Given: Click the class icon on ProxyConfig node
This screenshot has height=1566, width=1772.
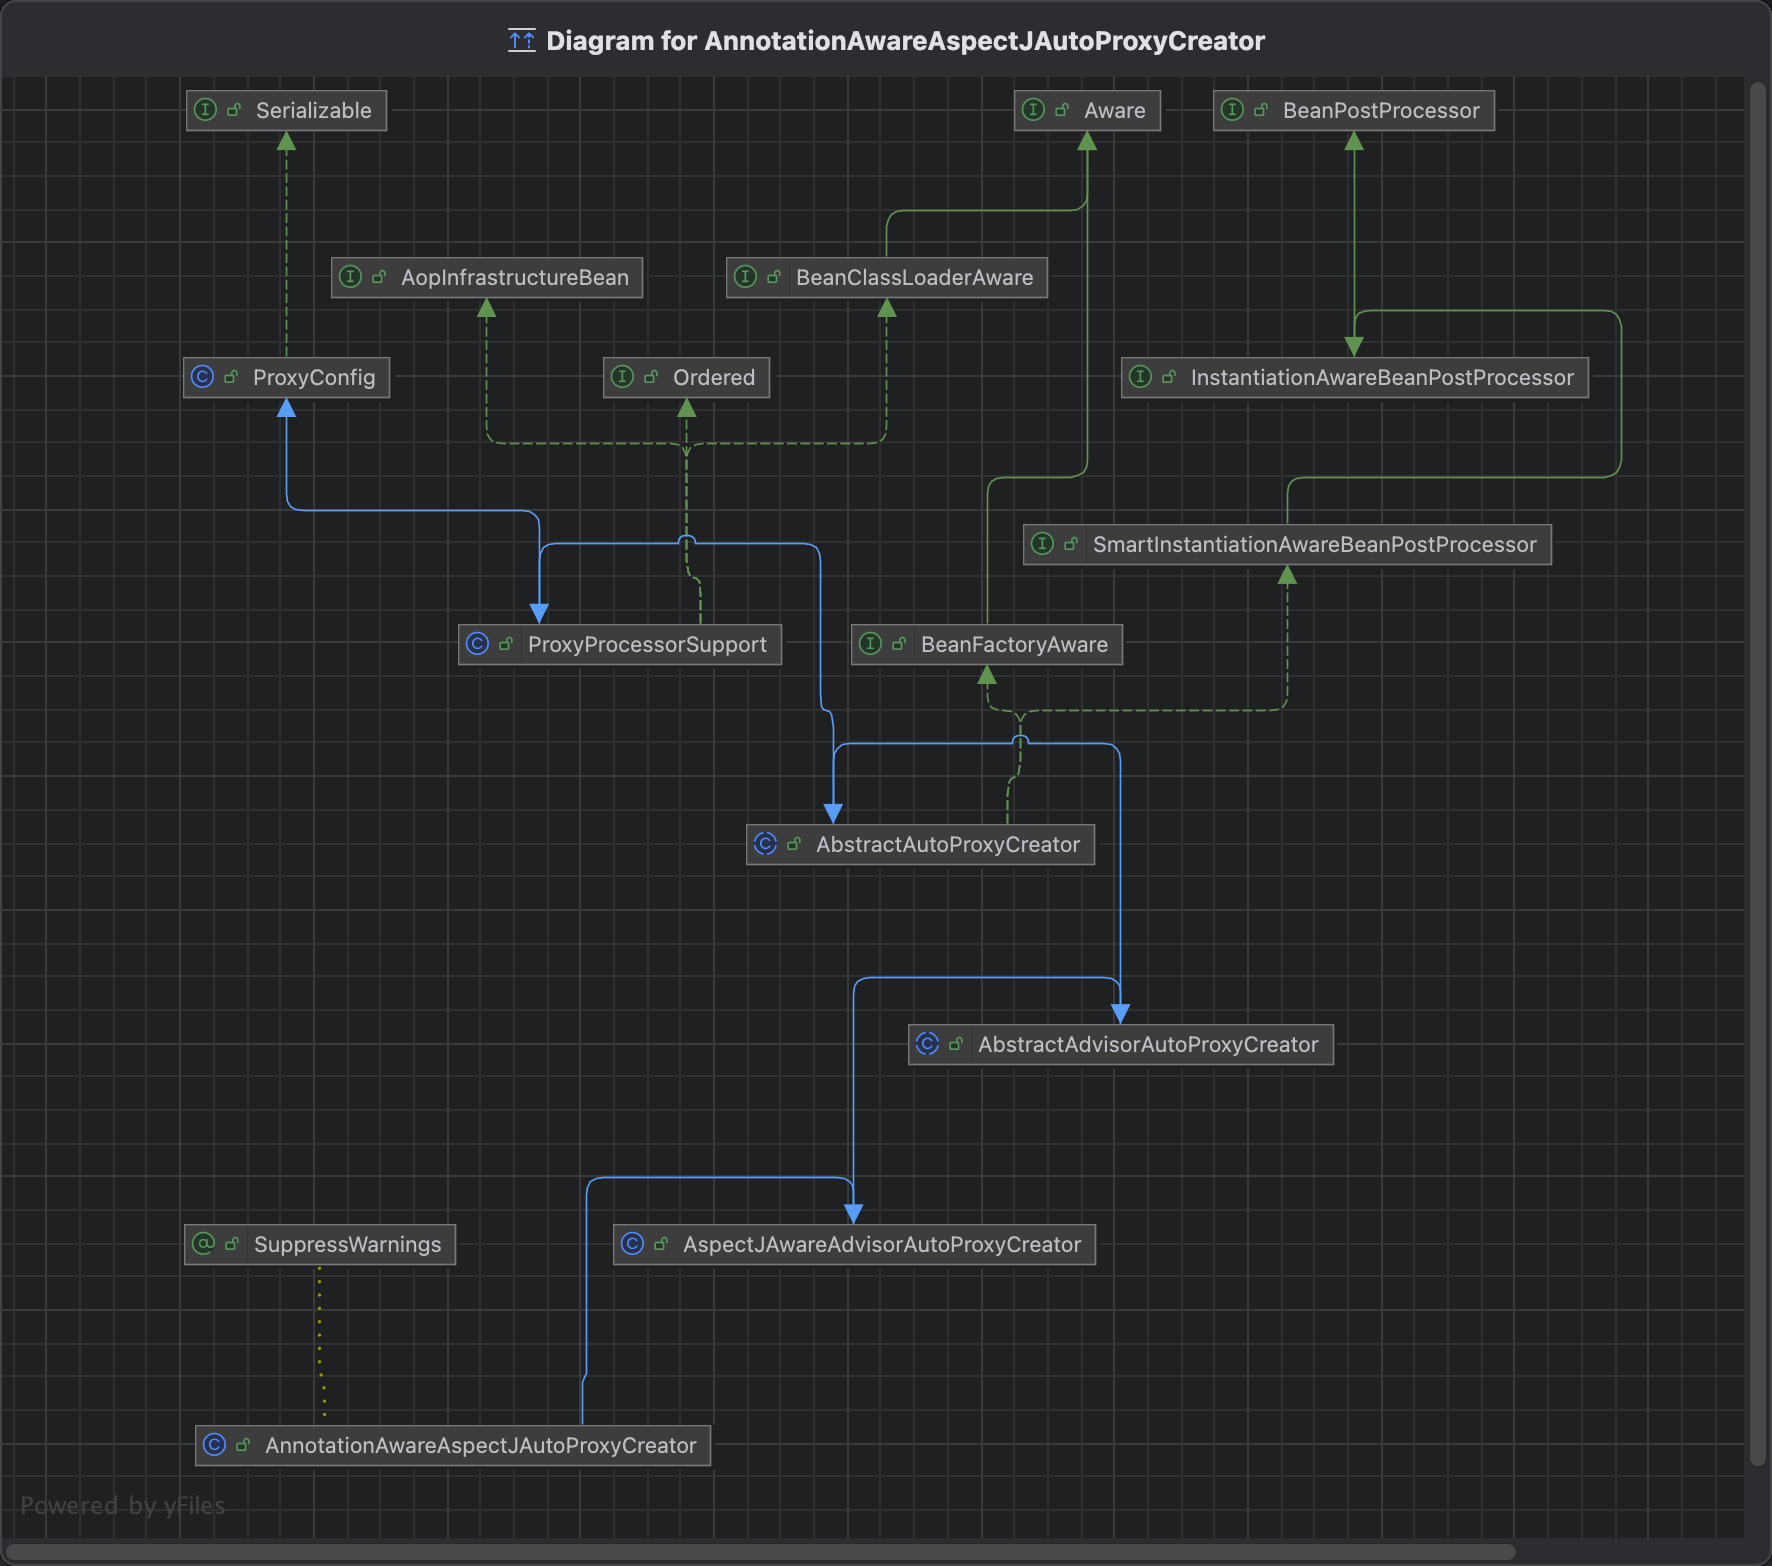Looking at the screenshot, I should tap(202, 377).
